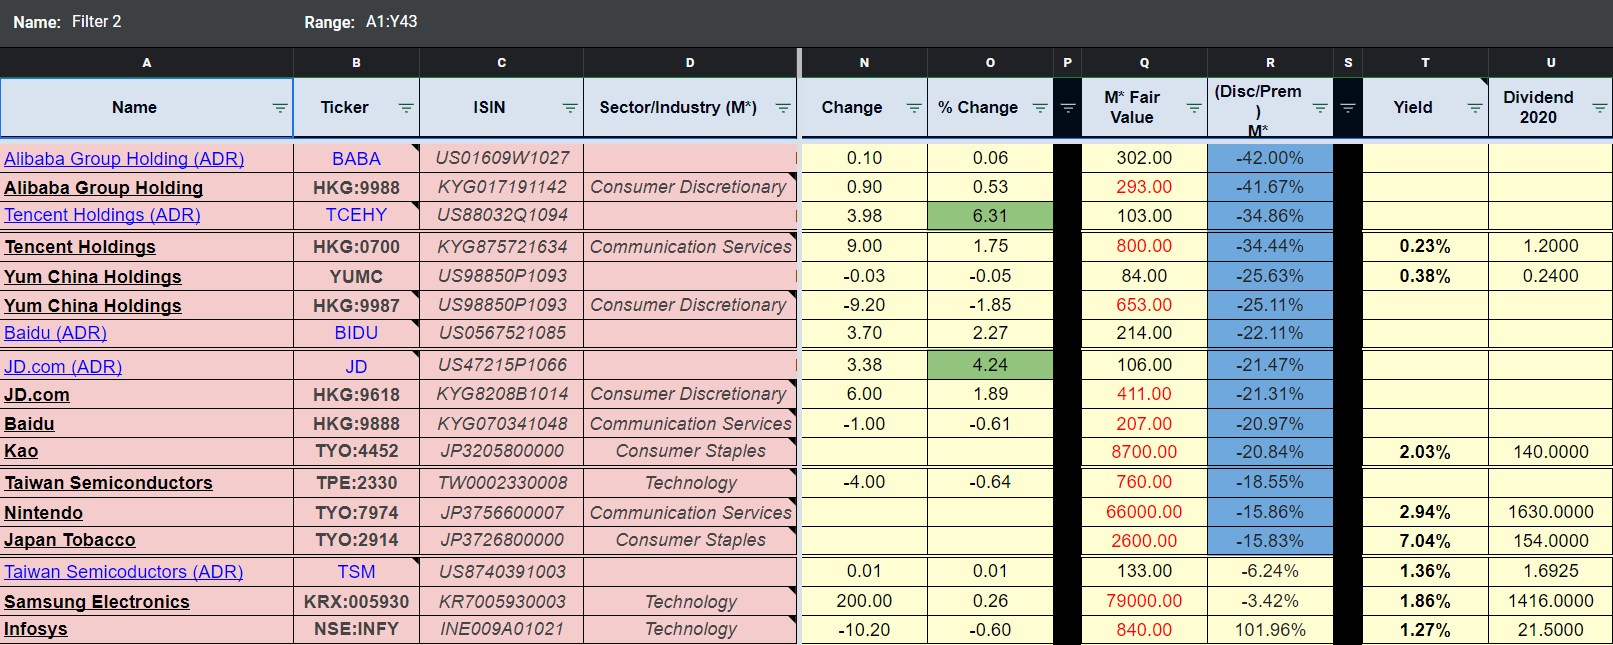Select yield cell 7.04%
The image size is (1613, 645).
point(1426,541)
